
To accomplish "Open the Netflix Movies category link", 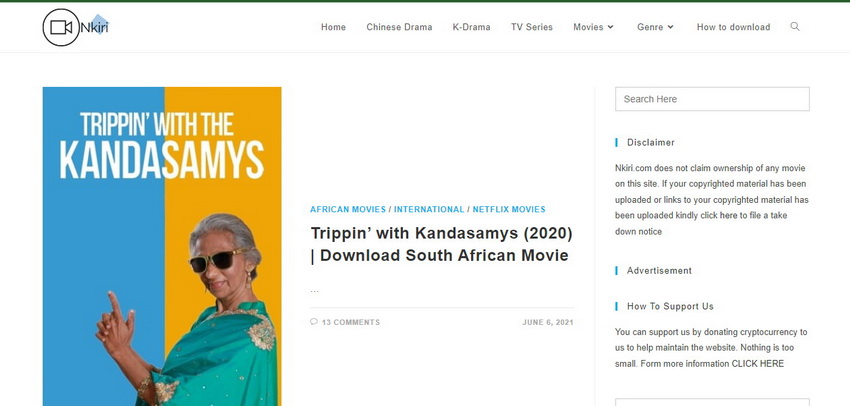I will coord(509,210).
